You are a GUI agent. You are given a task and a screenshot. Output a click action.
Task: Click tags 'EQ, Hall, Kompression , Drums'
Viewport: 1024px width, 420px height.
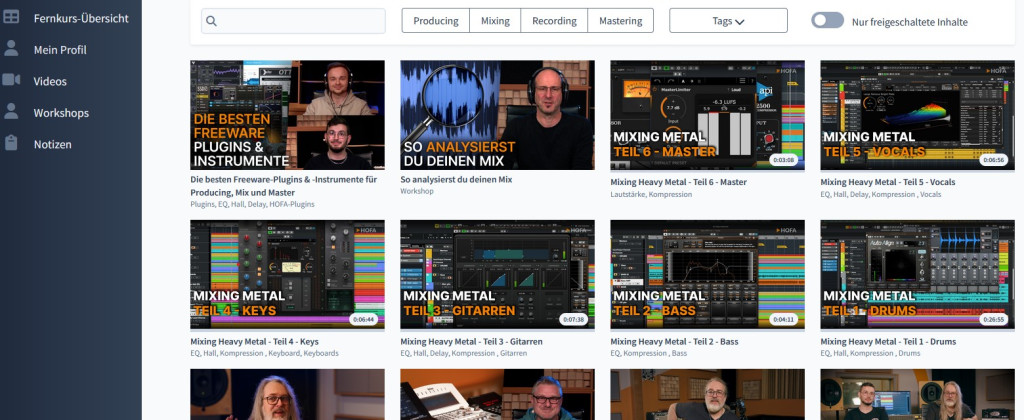870,353
